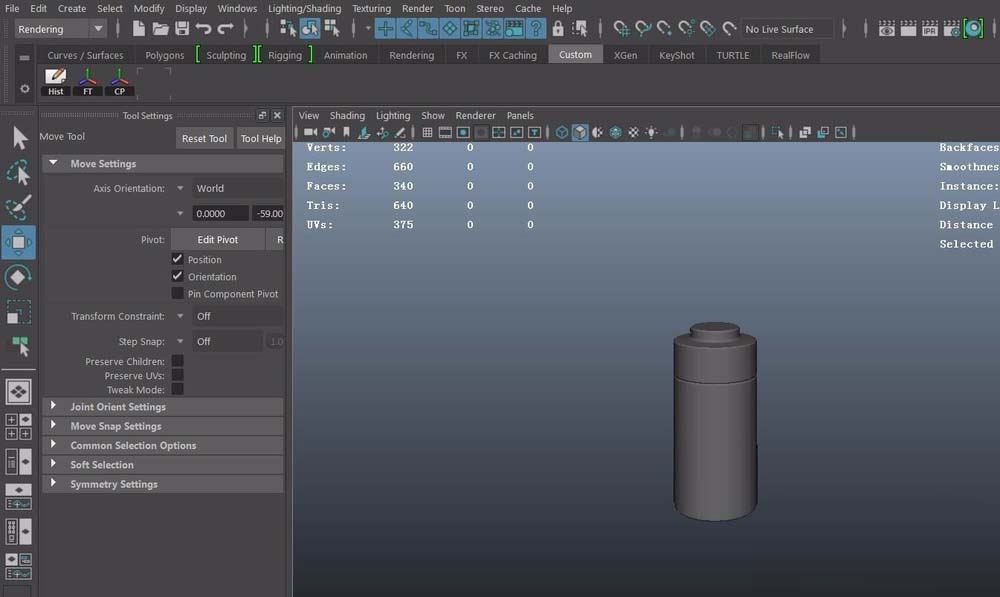Uncheck the Position pivot checkbox

click(x=178, y=259)
